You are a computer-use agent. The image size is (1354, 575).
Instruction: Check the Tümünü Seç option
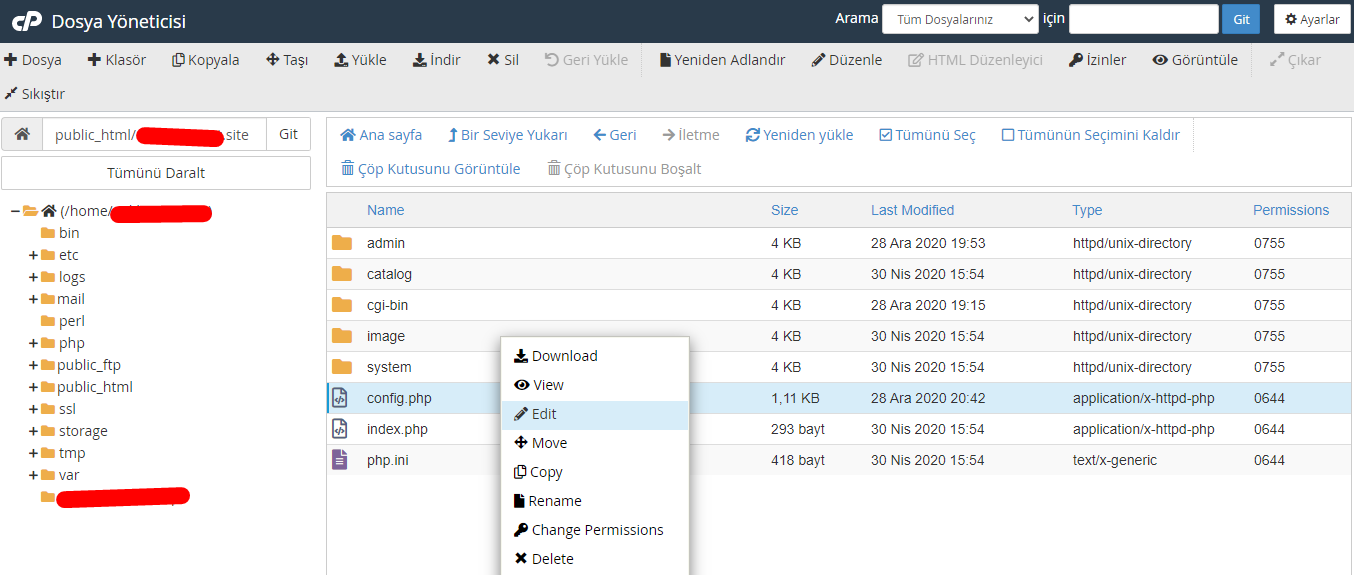click(927, 135)
